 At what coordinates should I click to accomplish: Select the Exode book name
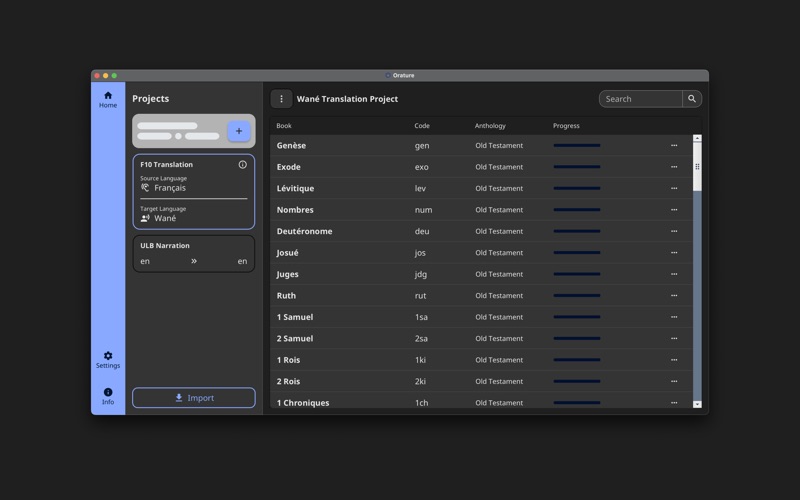(288, 167)
